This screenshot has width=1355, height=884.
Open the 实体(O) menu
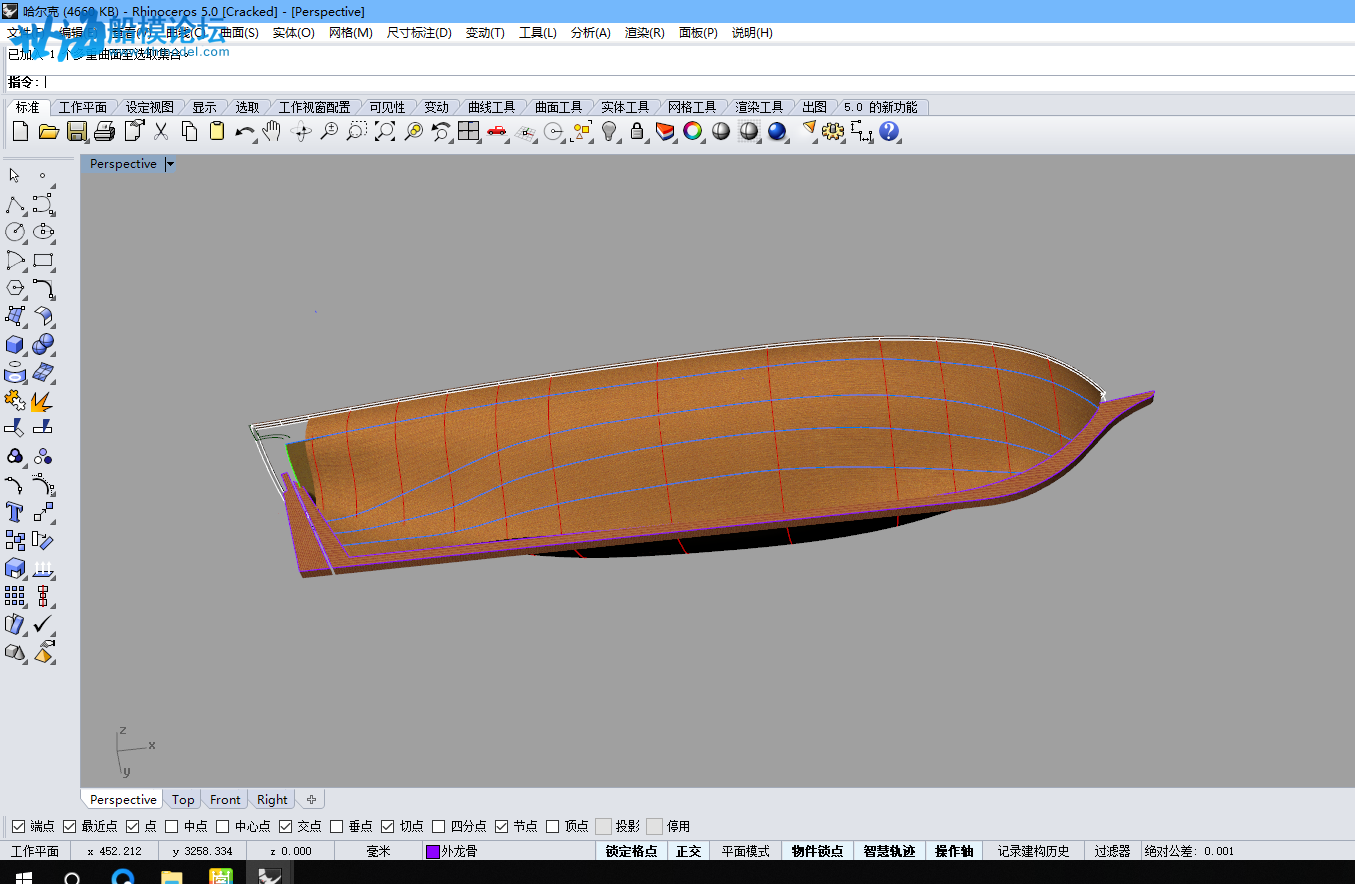tap(294, 33)
